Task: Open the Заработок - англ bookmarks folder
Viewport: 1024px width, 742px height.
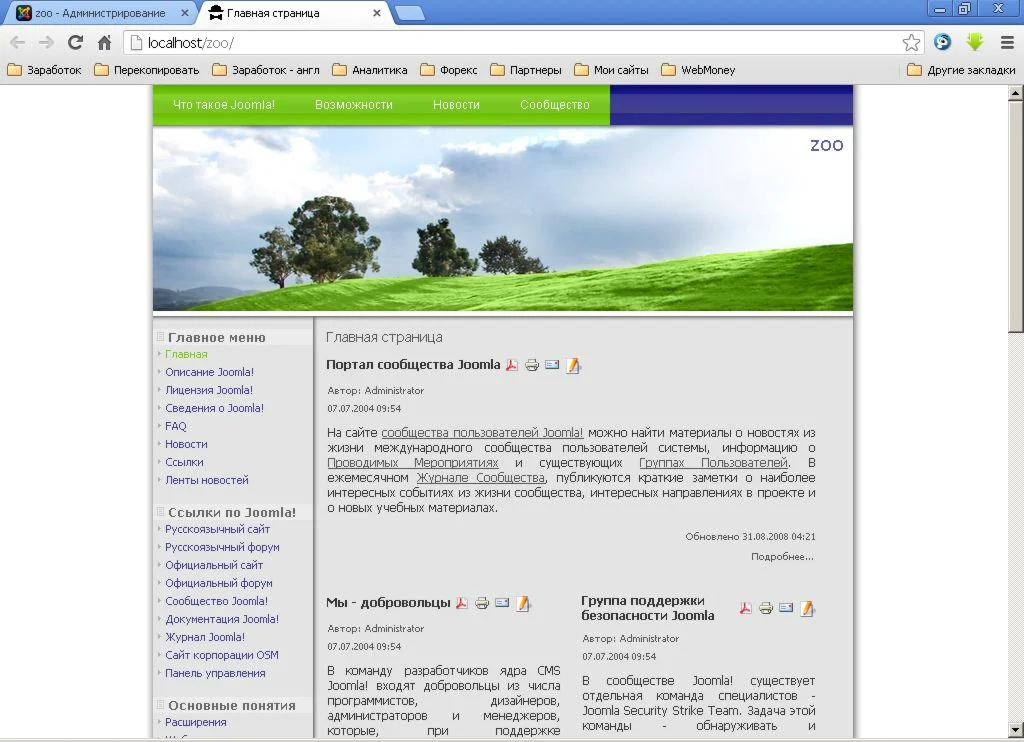Action: (x=266, y=70)
